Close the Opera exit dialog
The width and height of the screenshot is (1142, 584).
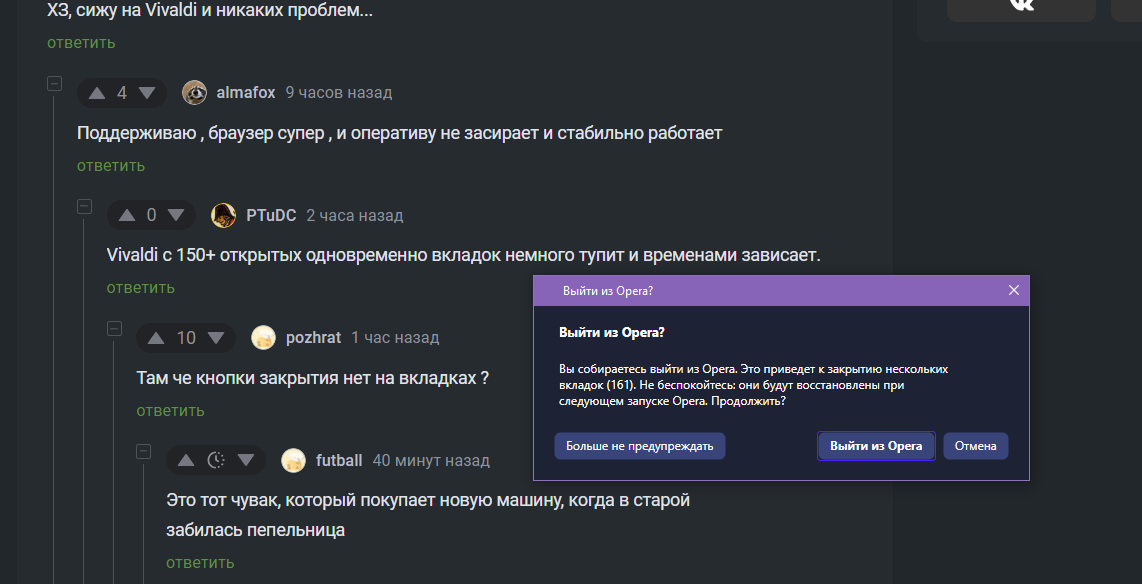1014,290
